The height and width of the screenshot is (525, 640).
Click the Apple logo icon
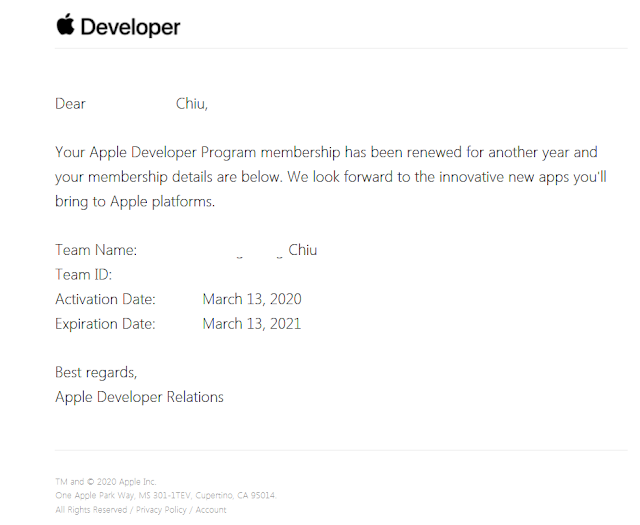click(65, 24)
